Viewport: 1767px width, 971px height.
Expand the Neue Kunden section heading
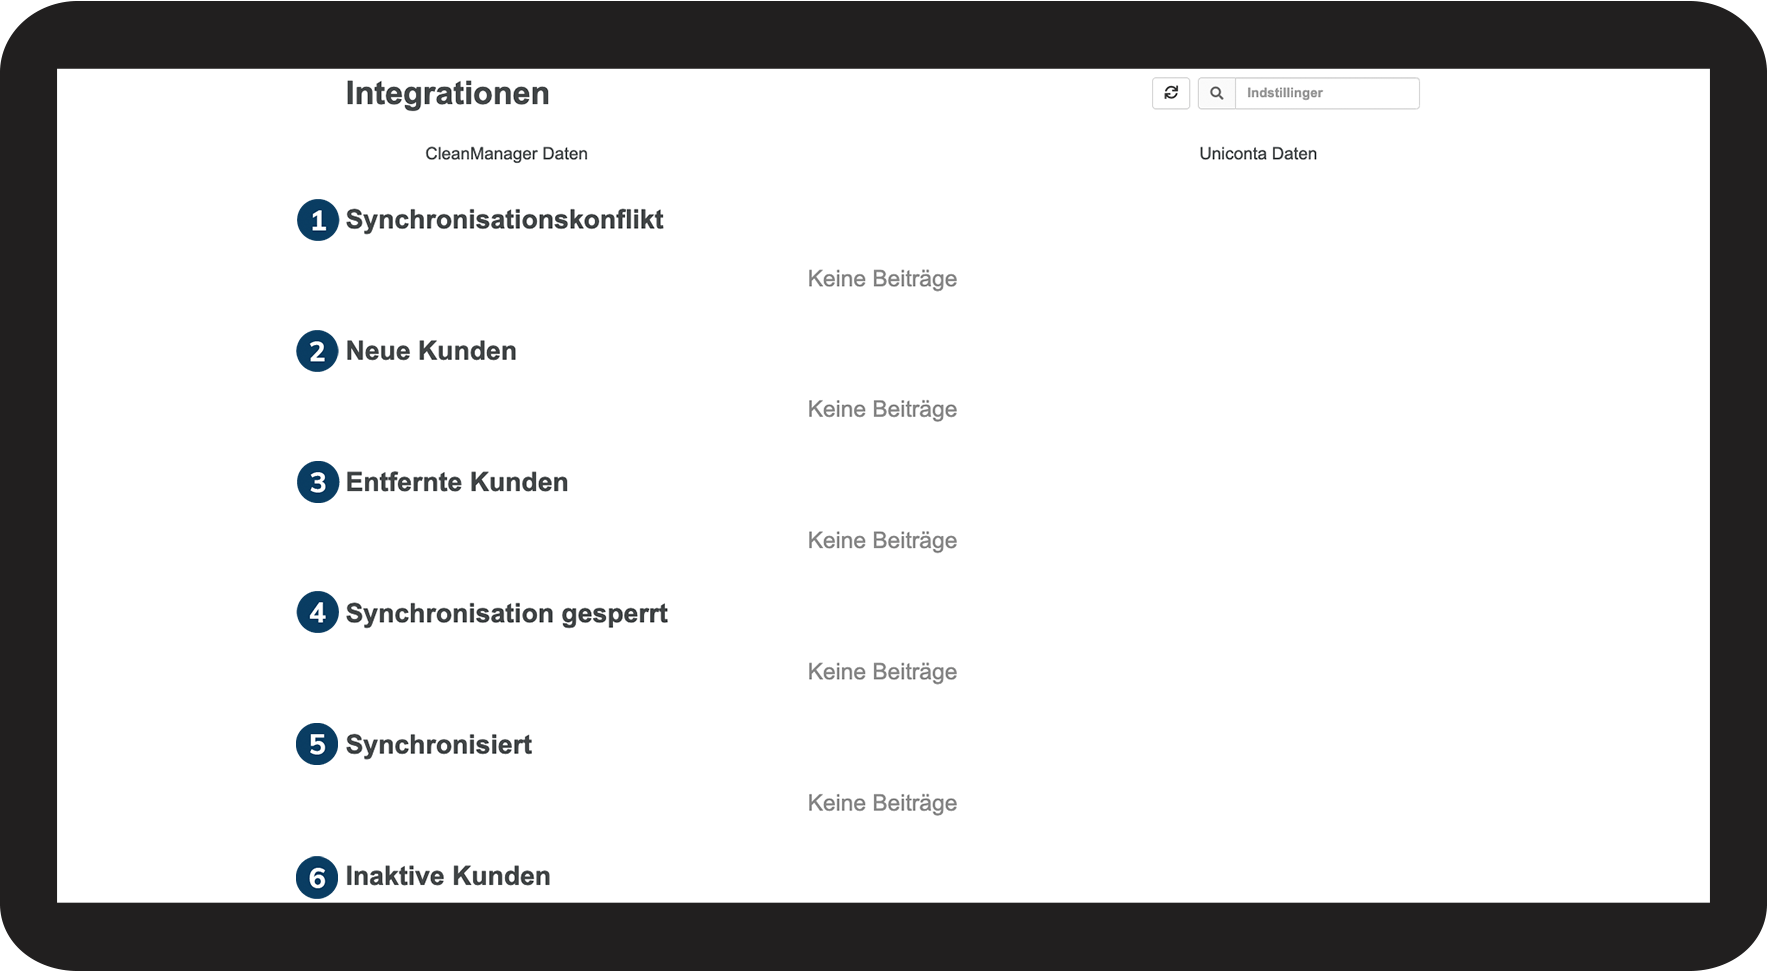point(431,351)
